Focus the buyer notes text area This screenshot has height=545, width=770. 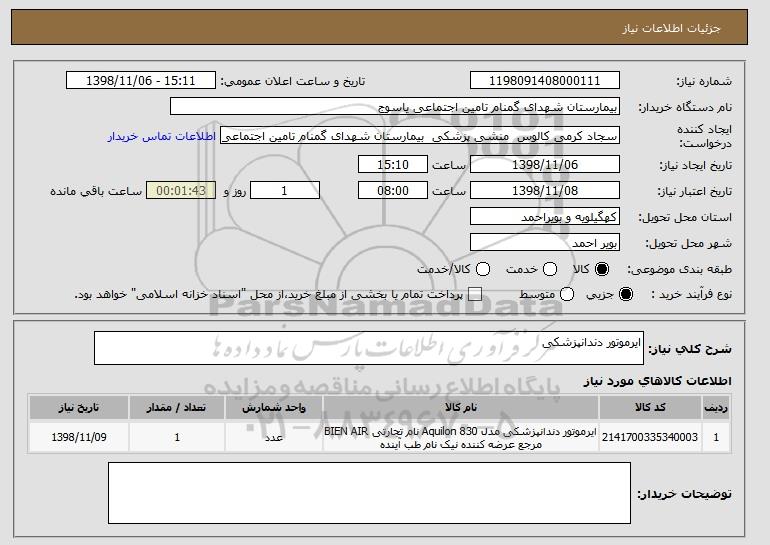(x=370, y=494)
